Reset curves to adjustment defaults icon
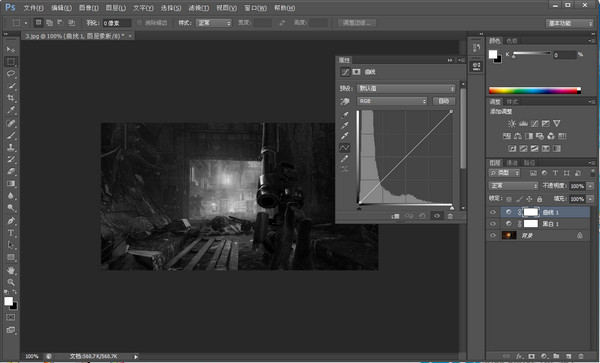The image size is (600, 363). tap(422, 216)
